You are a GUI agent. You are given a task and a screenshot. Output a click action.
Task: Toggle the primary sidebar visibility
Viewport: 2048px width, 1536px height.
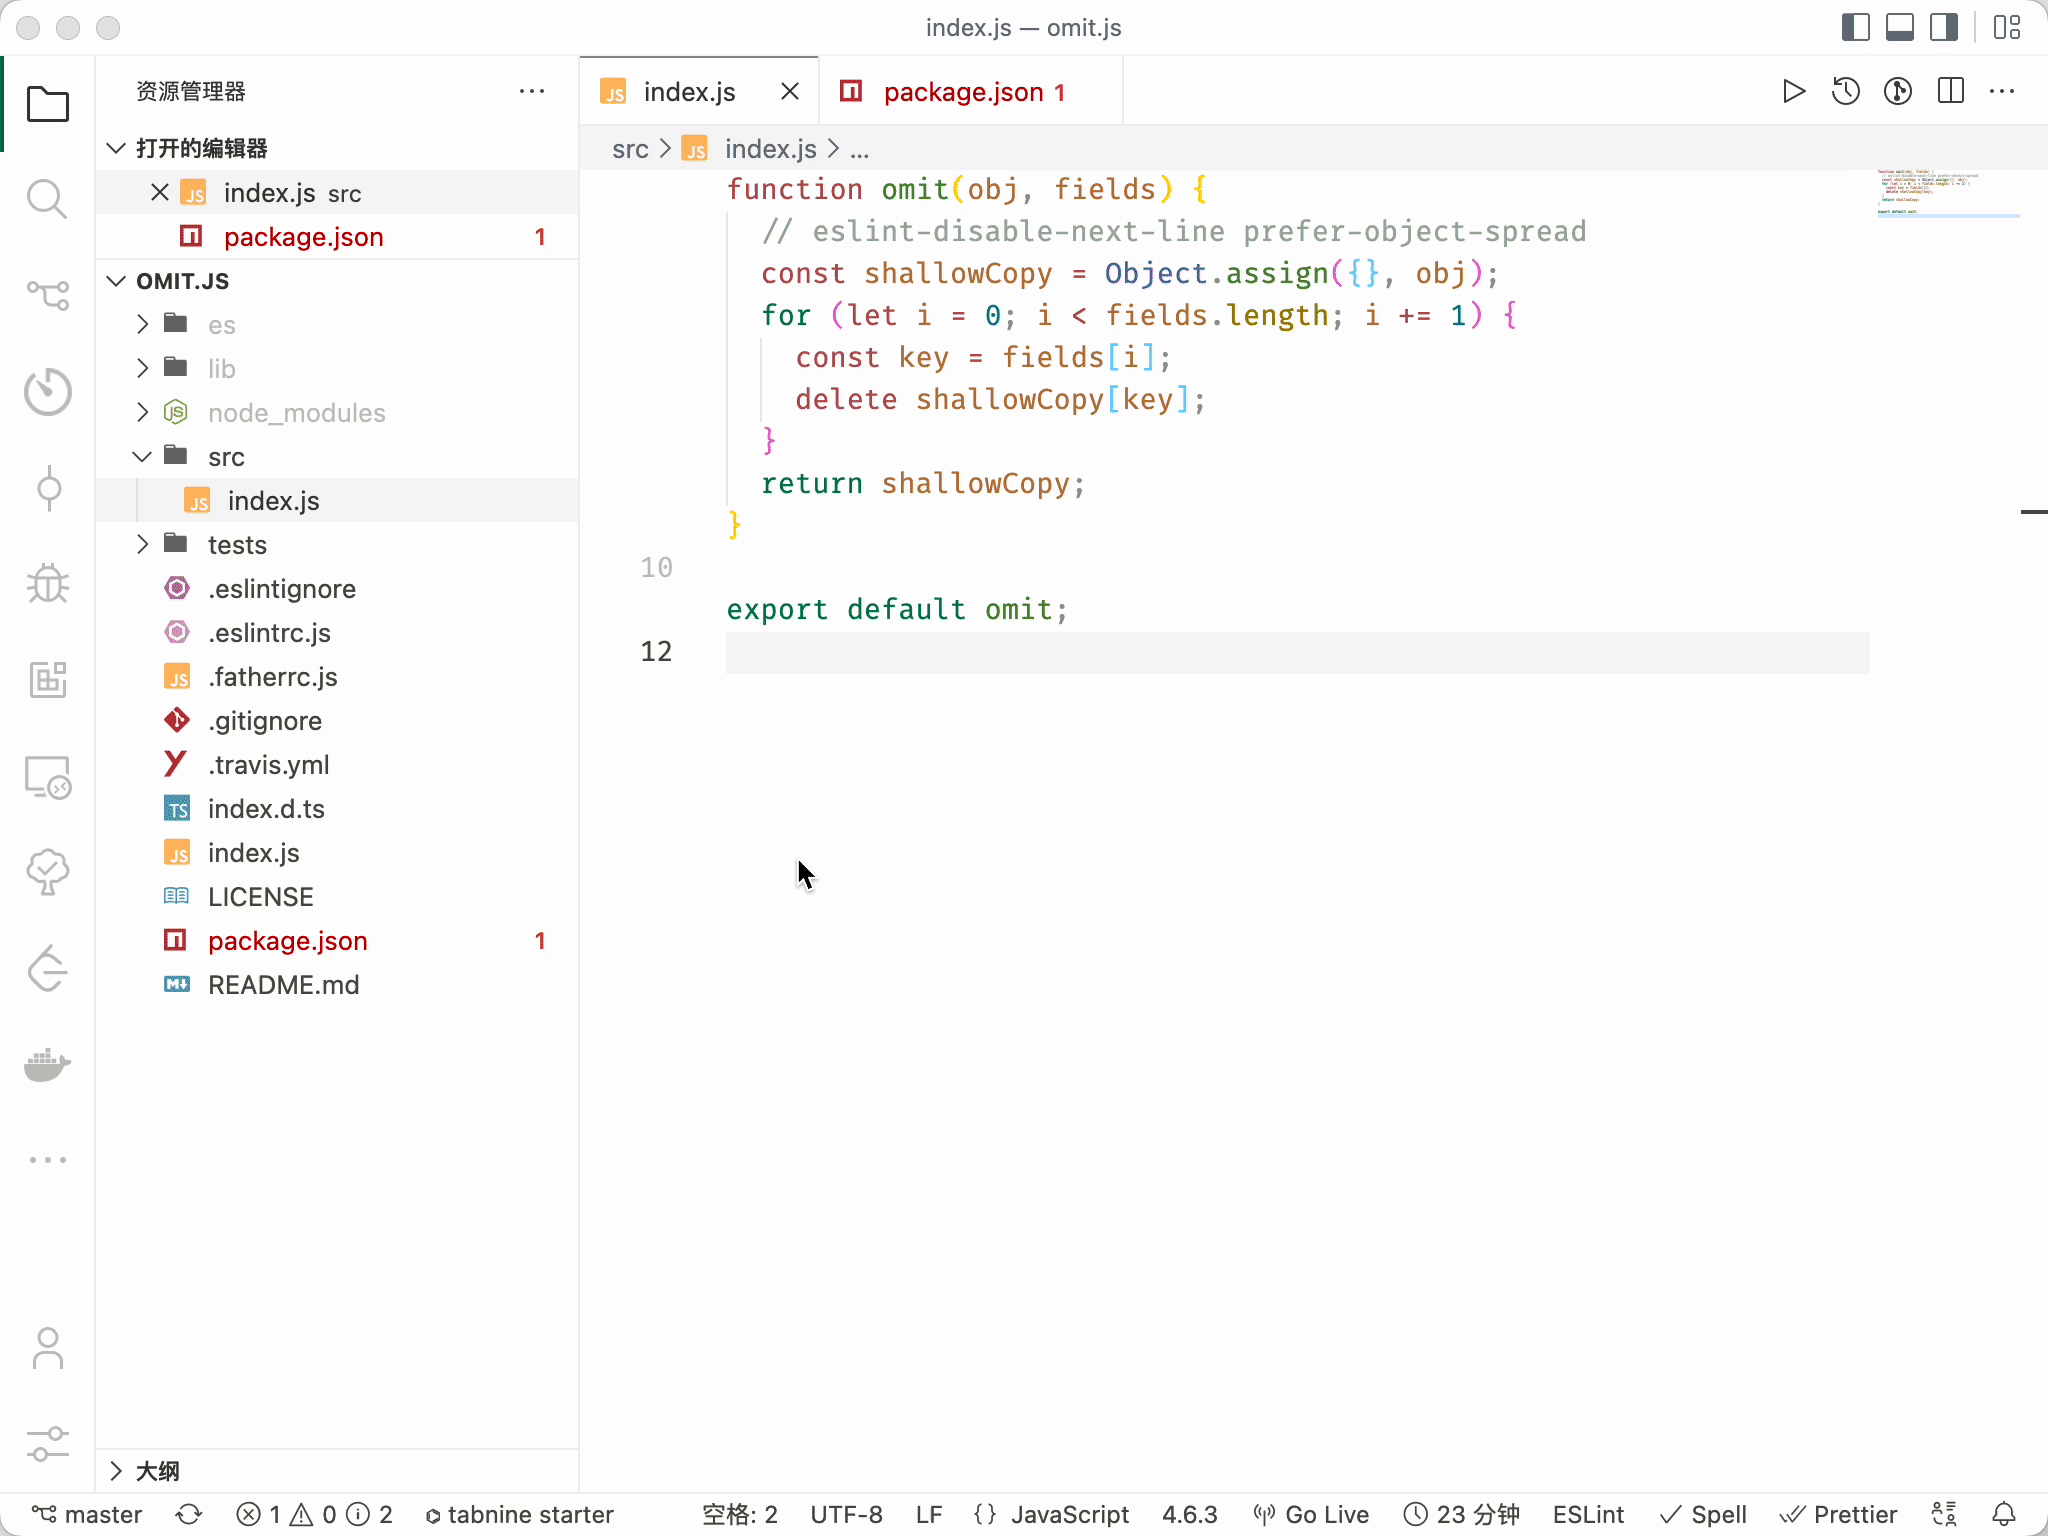point(1855,27)
